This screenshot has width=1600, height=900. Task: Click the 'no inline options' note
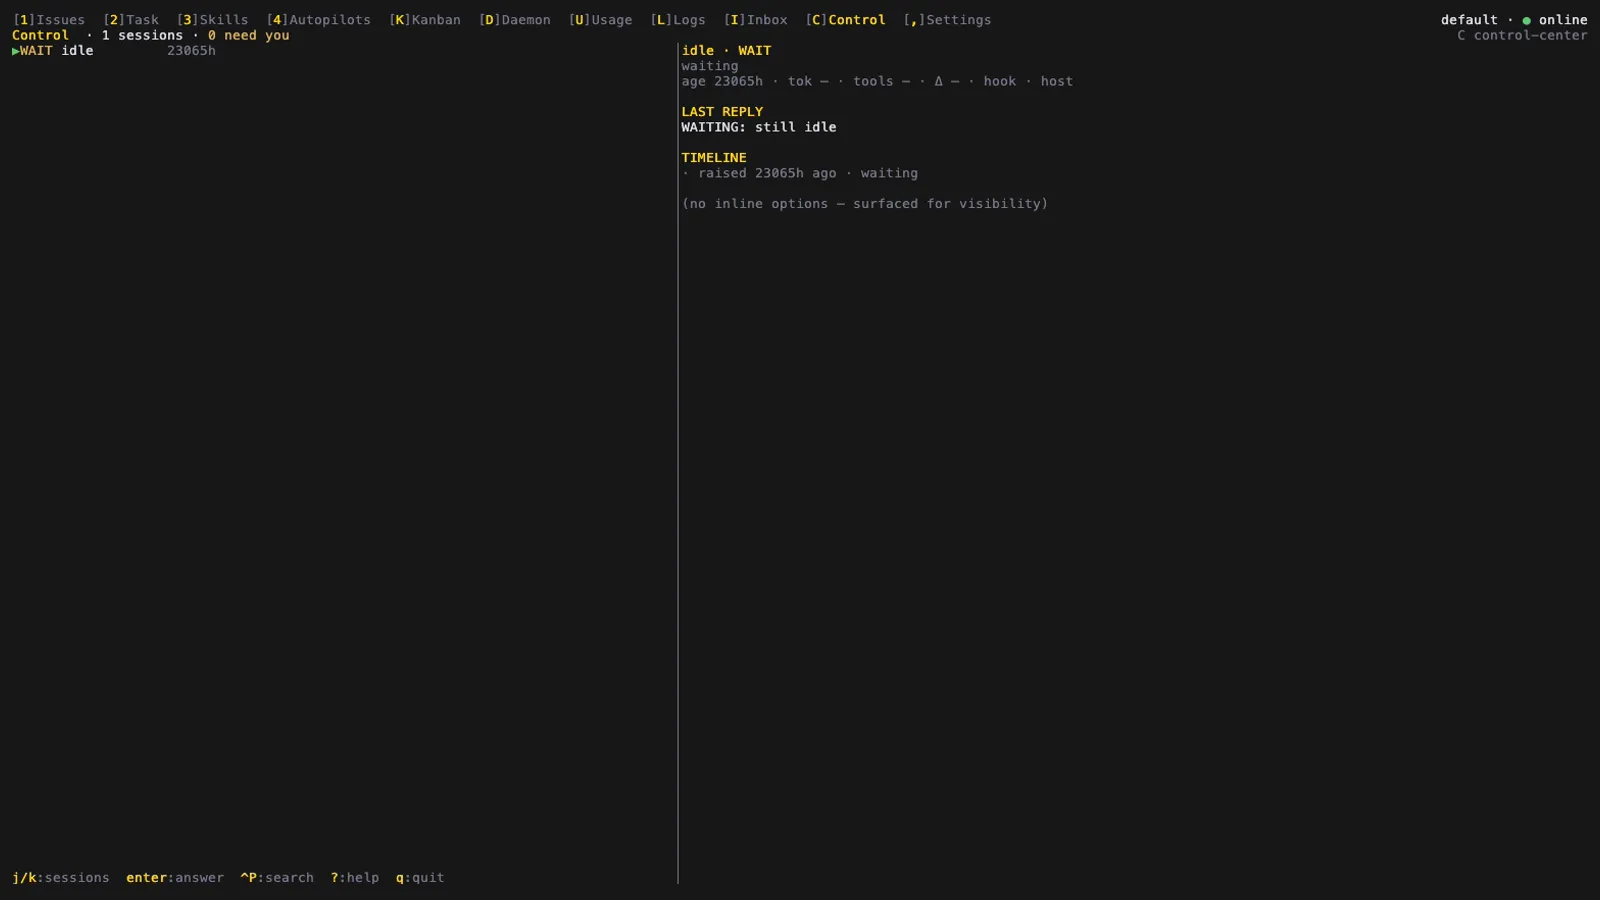[865, 204]
